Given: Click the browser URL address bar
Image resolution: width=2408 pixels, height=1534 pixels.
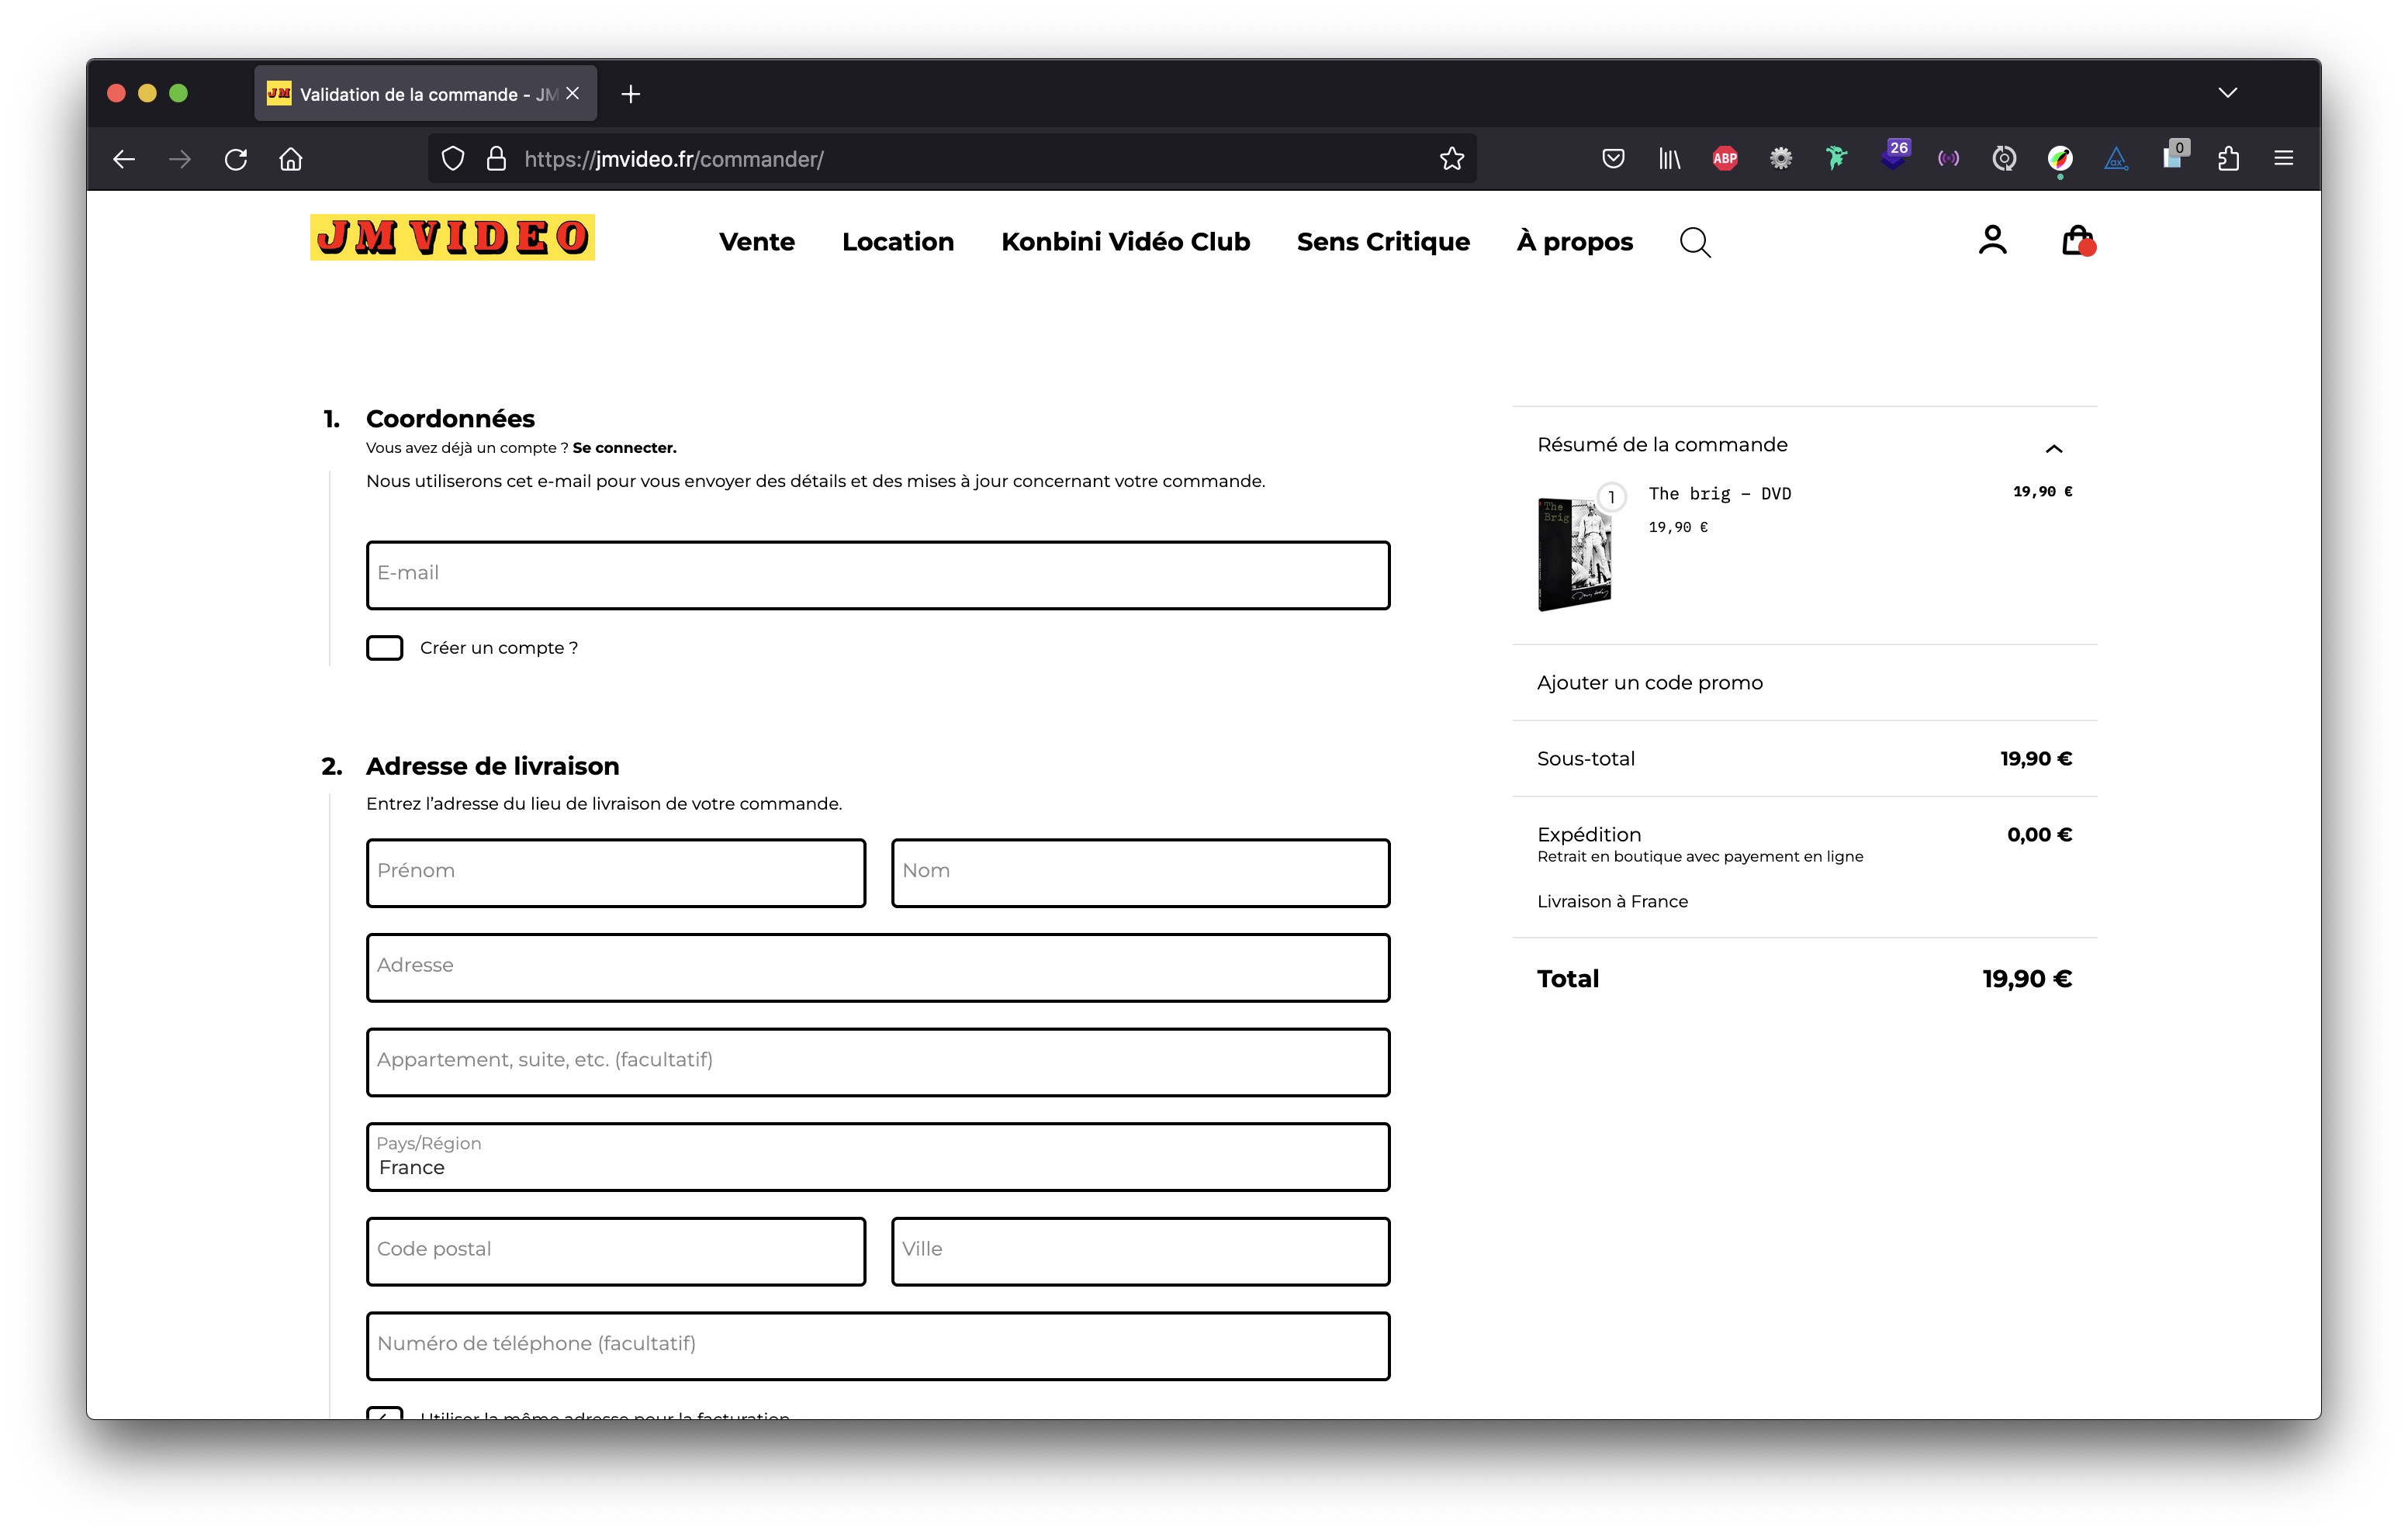Looking at the screenshot, I should point(950,159).
